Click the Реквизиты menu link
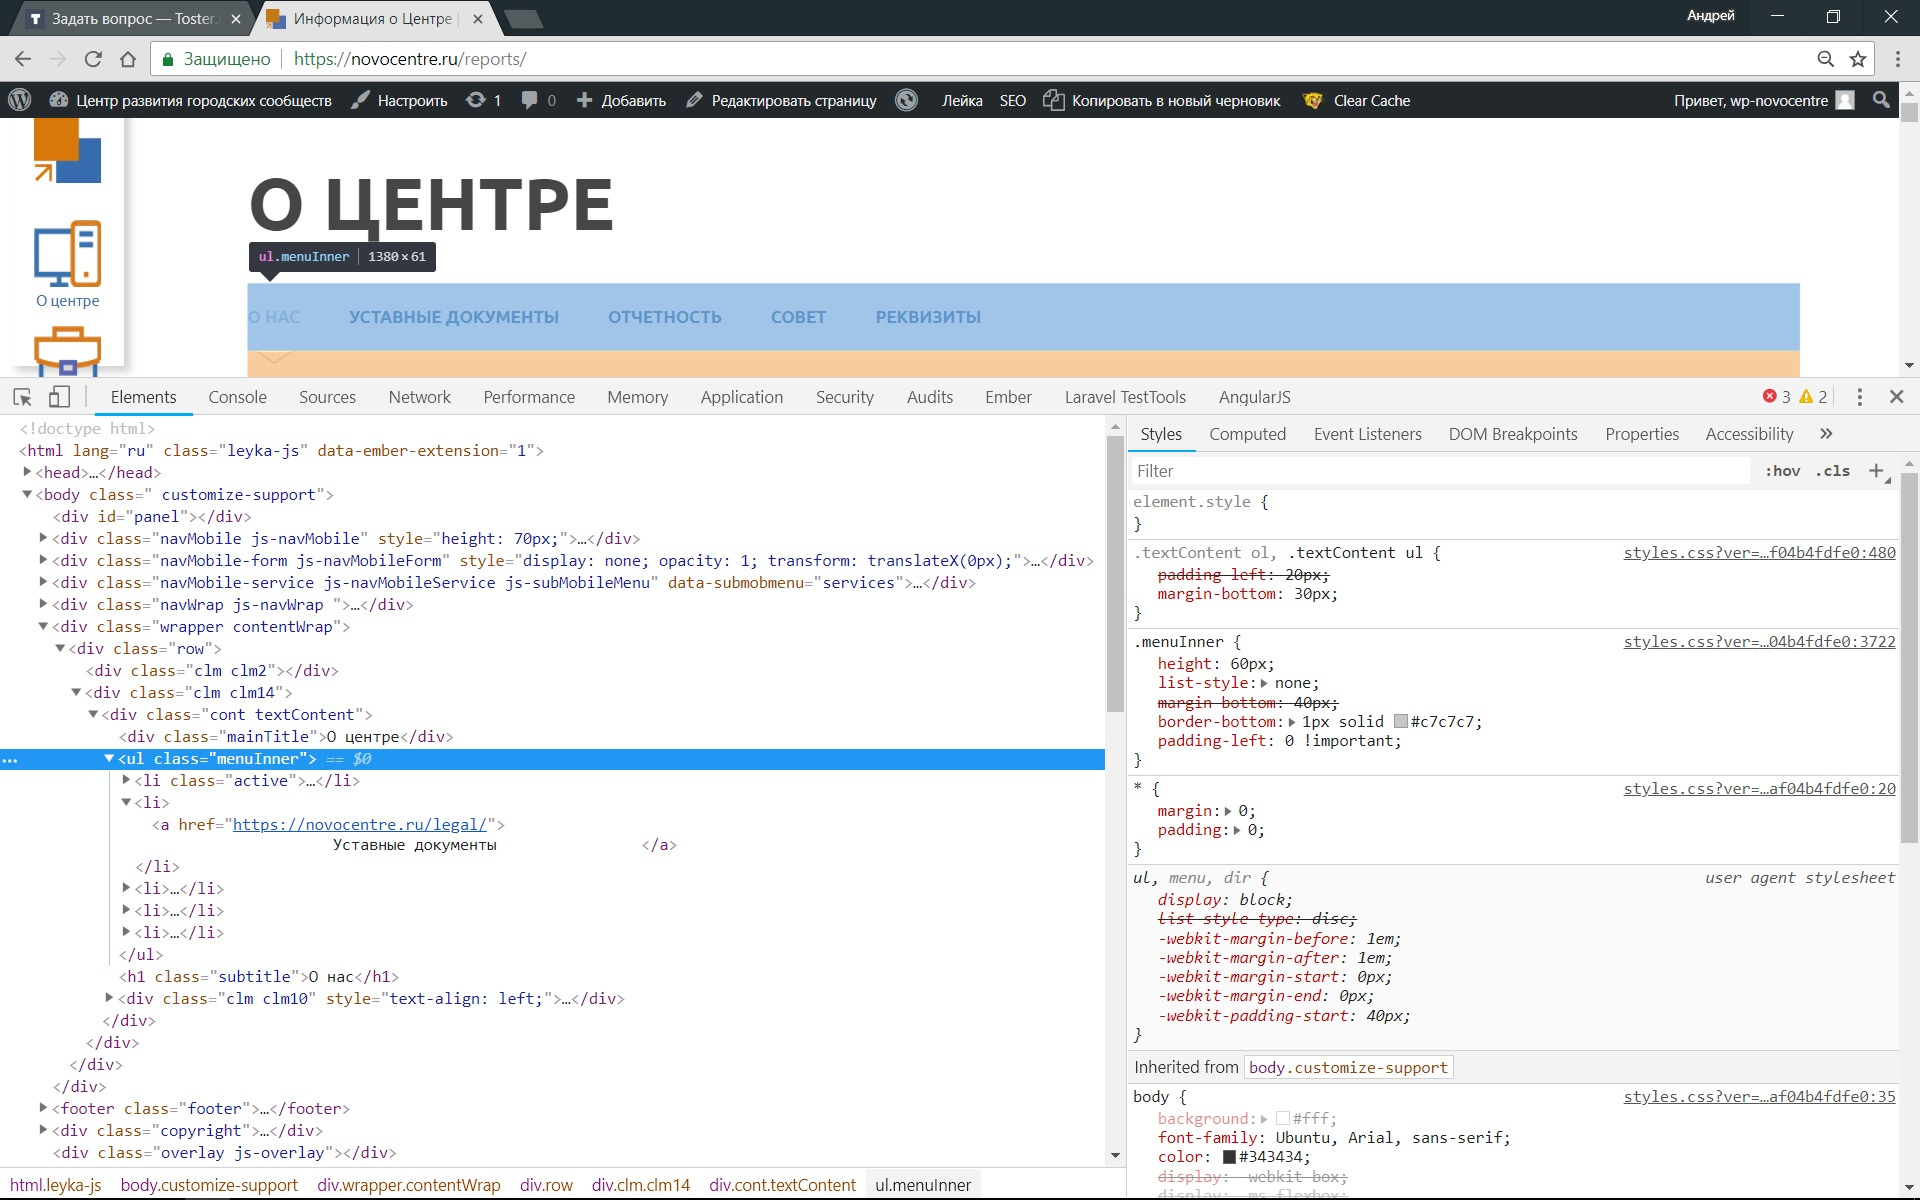 pyautogui.click(x=928, y=317)
